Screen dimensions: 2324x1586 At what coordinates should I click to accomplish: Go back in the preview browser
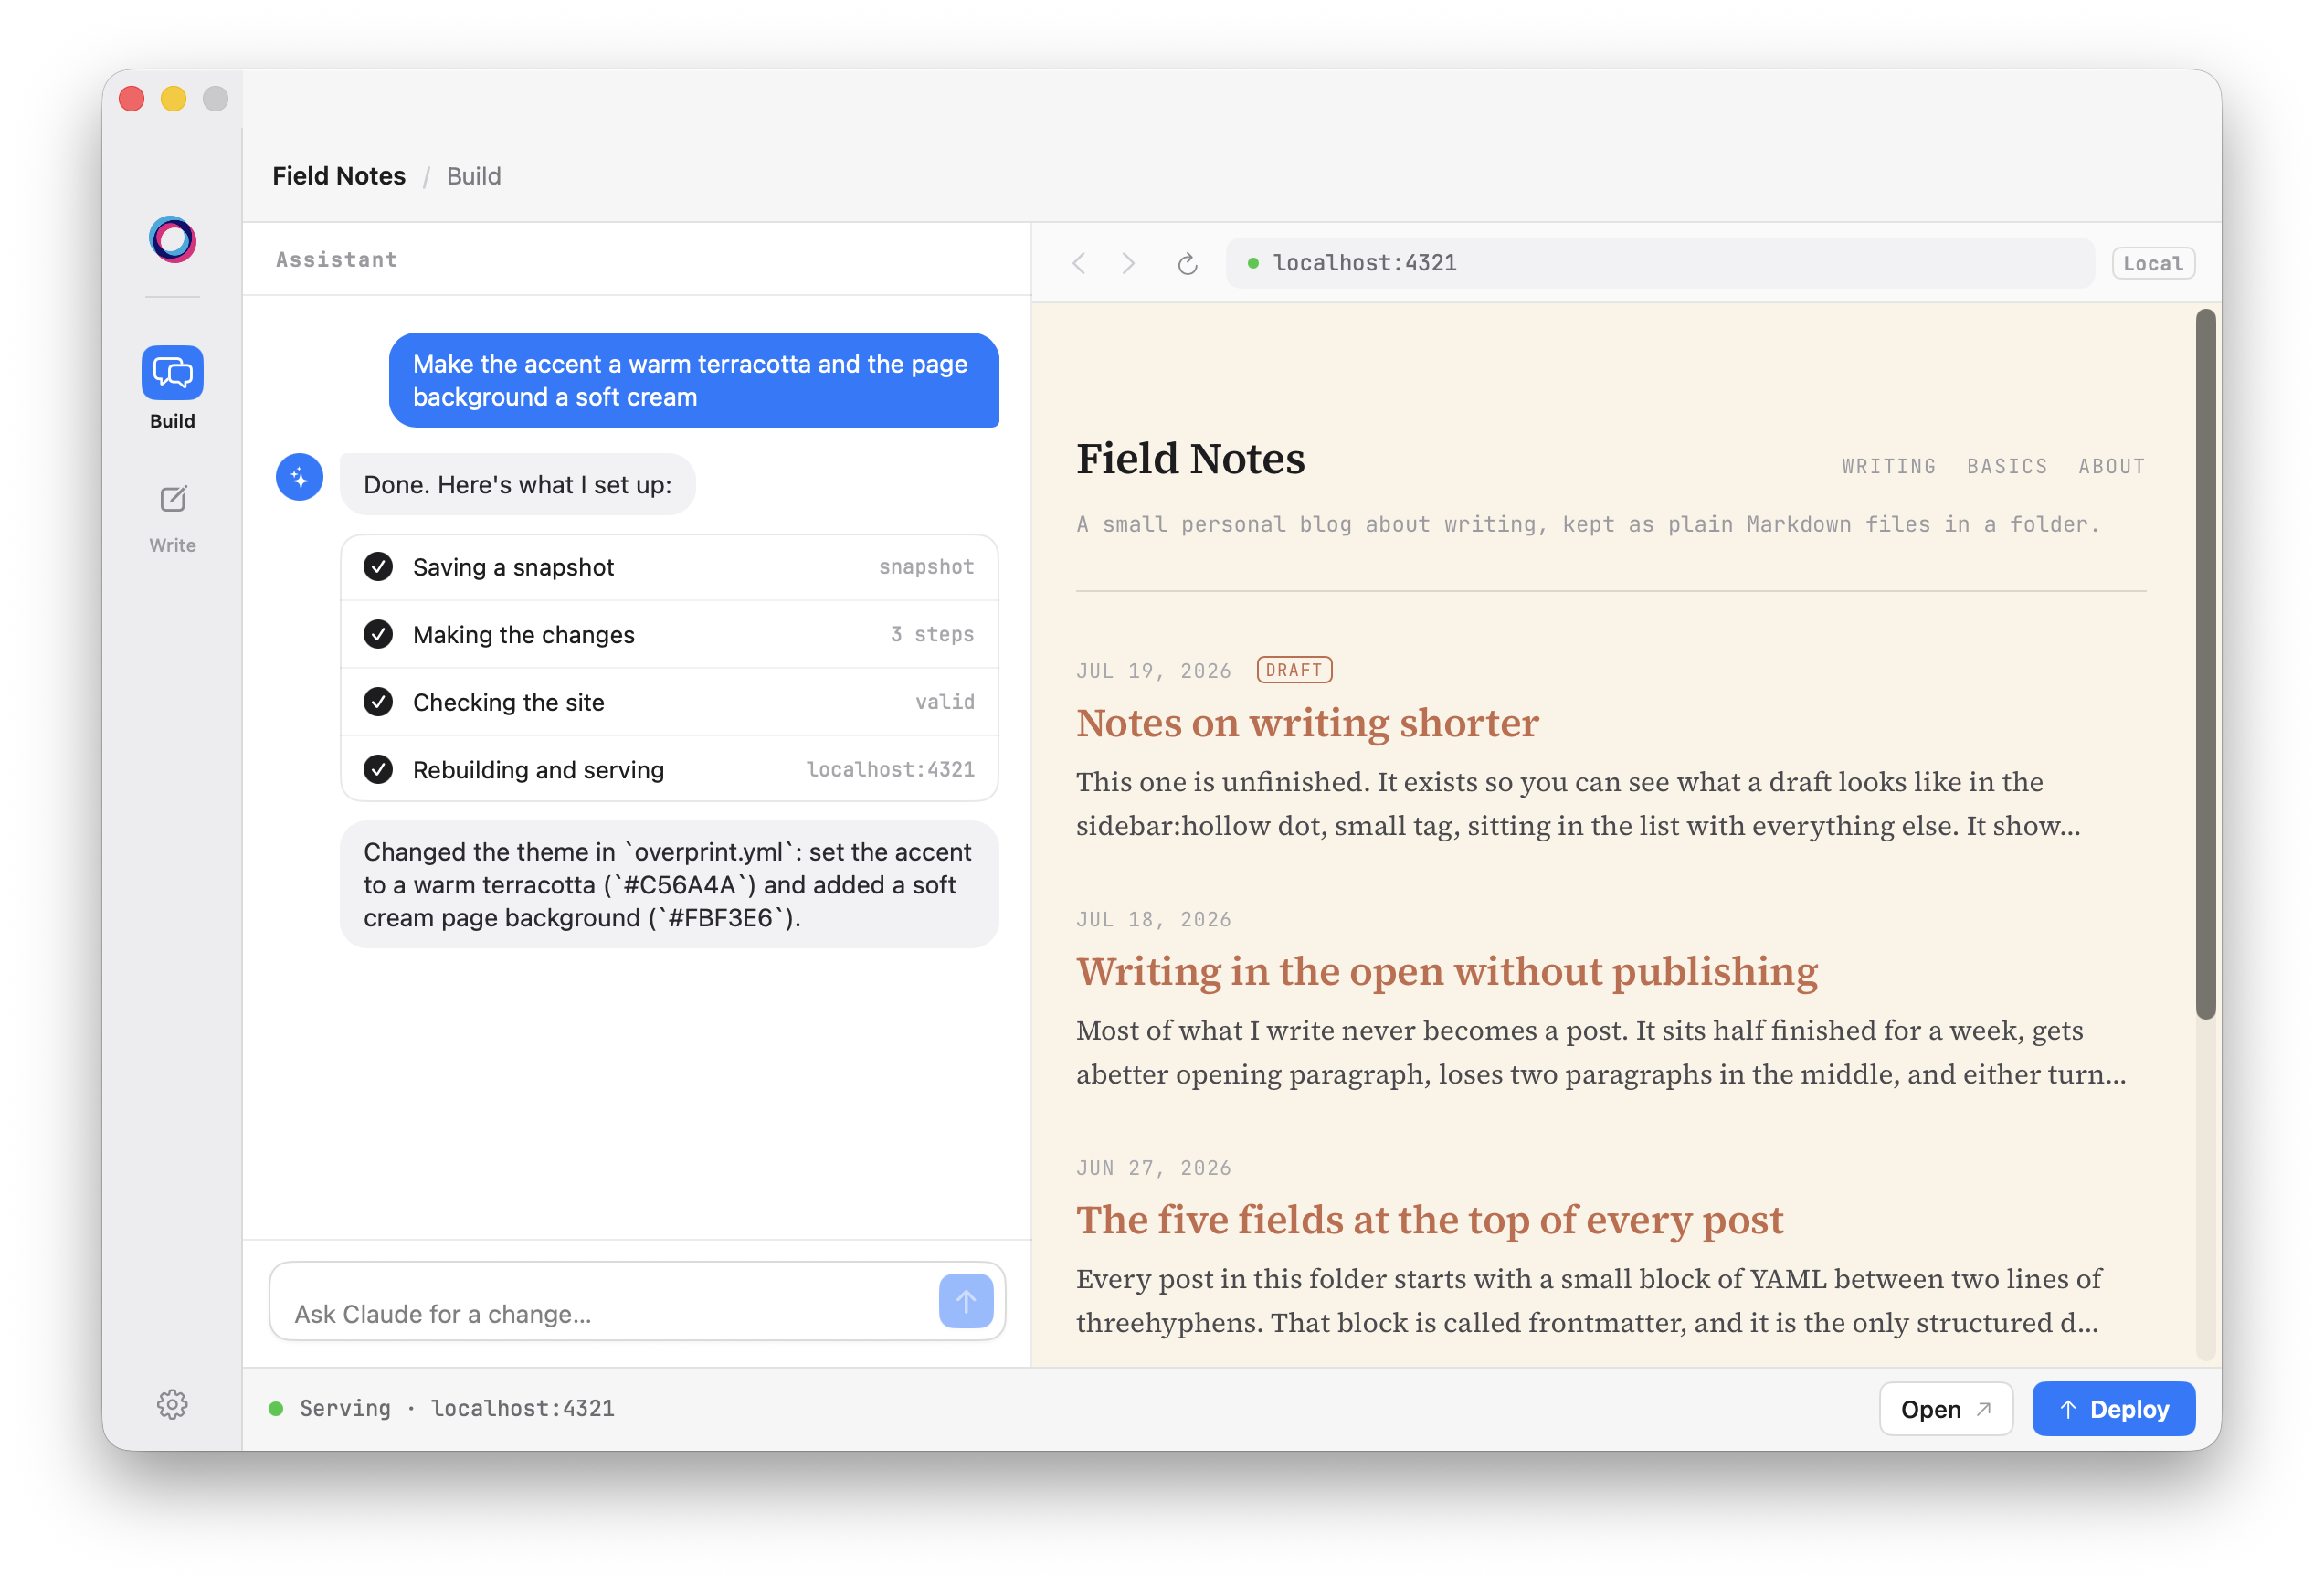pyautogui.click(x=1079, y=263)
